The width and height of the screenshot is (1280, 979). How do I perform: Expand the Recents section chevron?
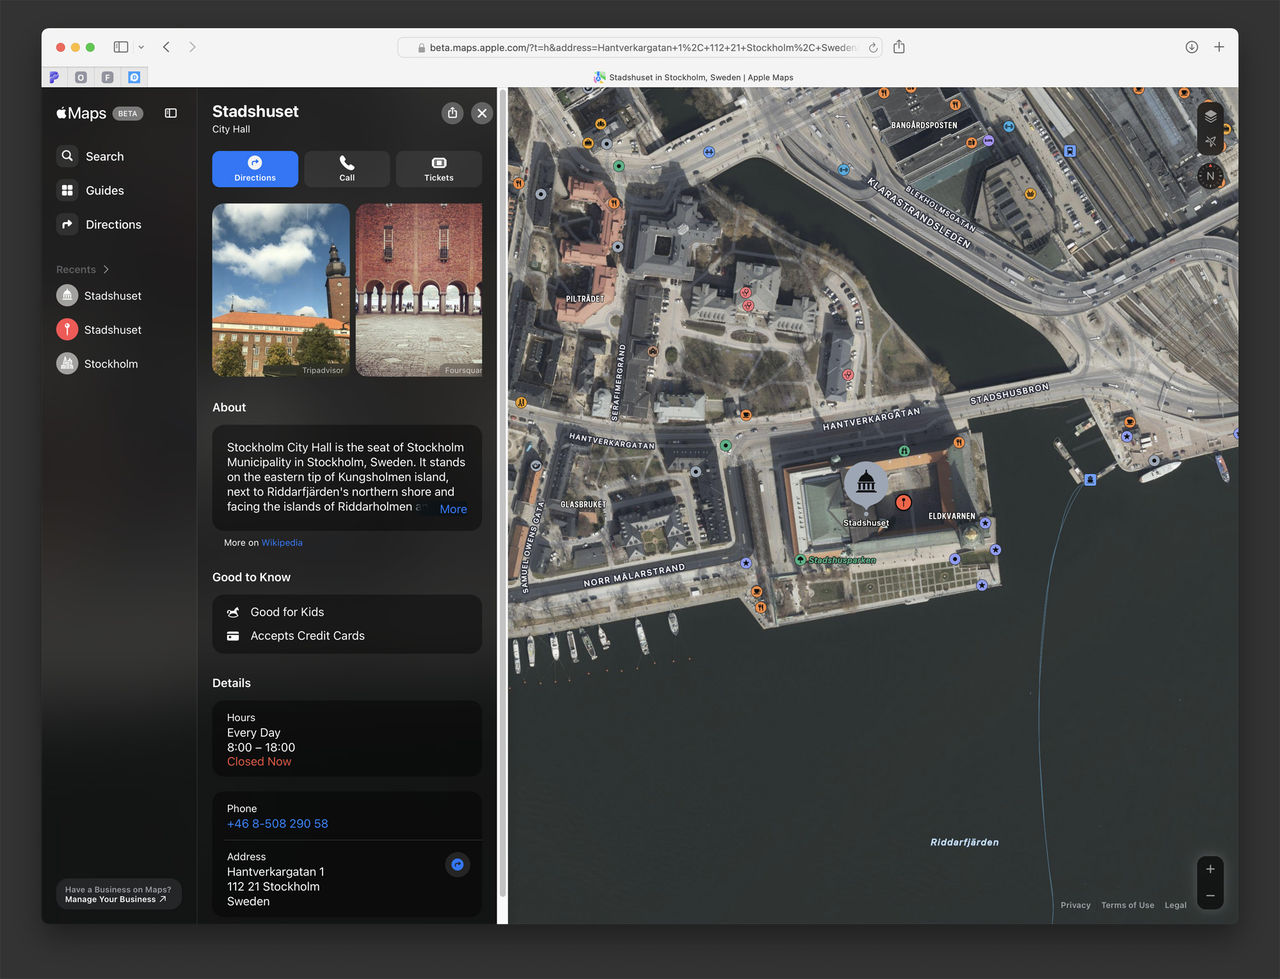point(106,269)
